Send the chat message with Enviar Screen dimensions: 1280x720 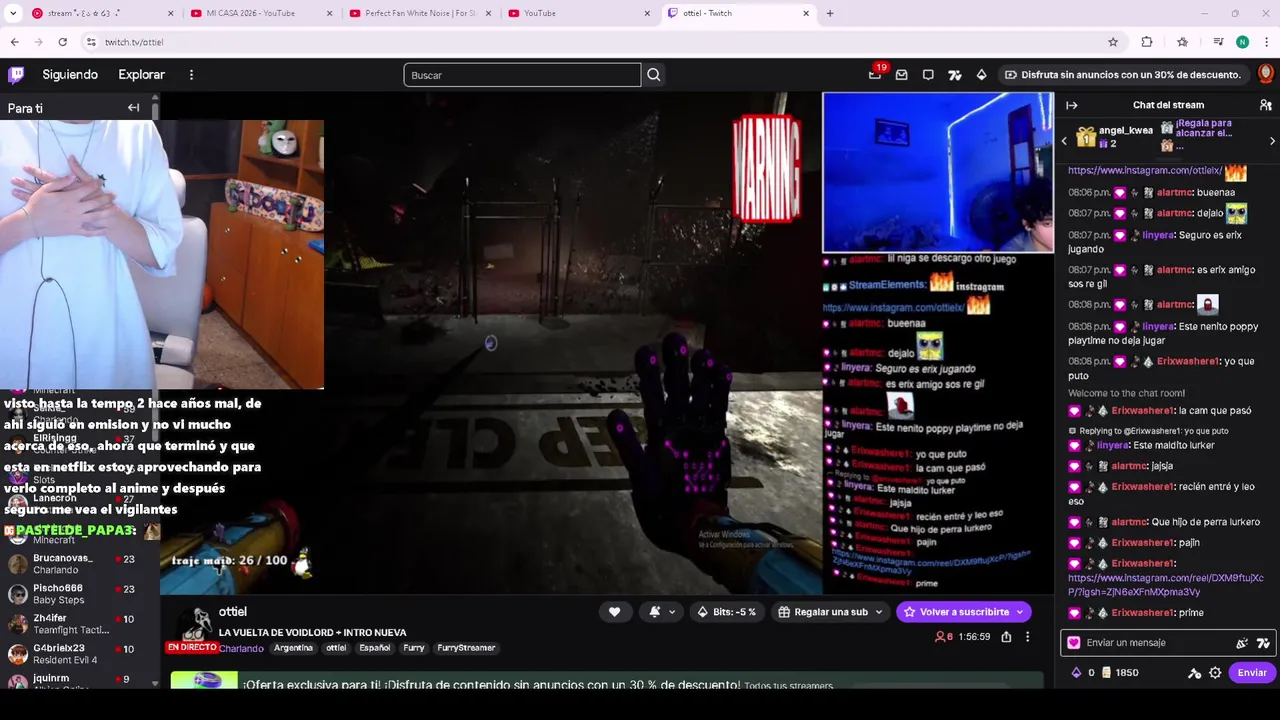1252,673
